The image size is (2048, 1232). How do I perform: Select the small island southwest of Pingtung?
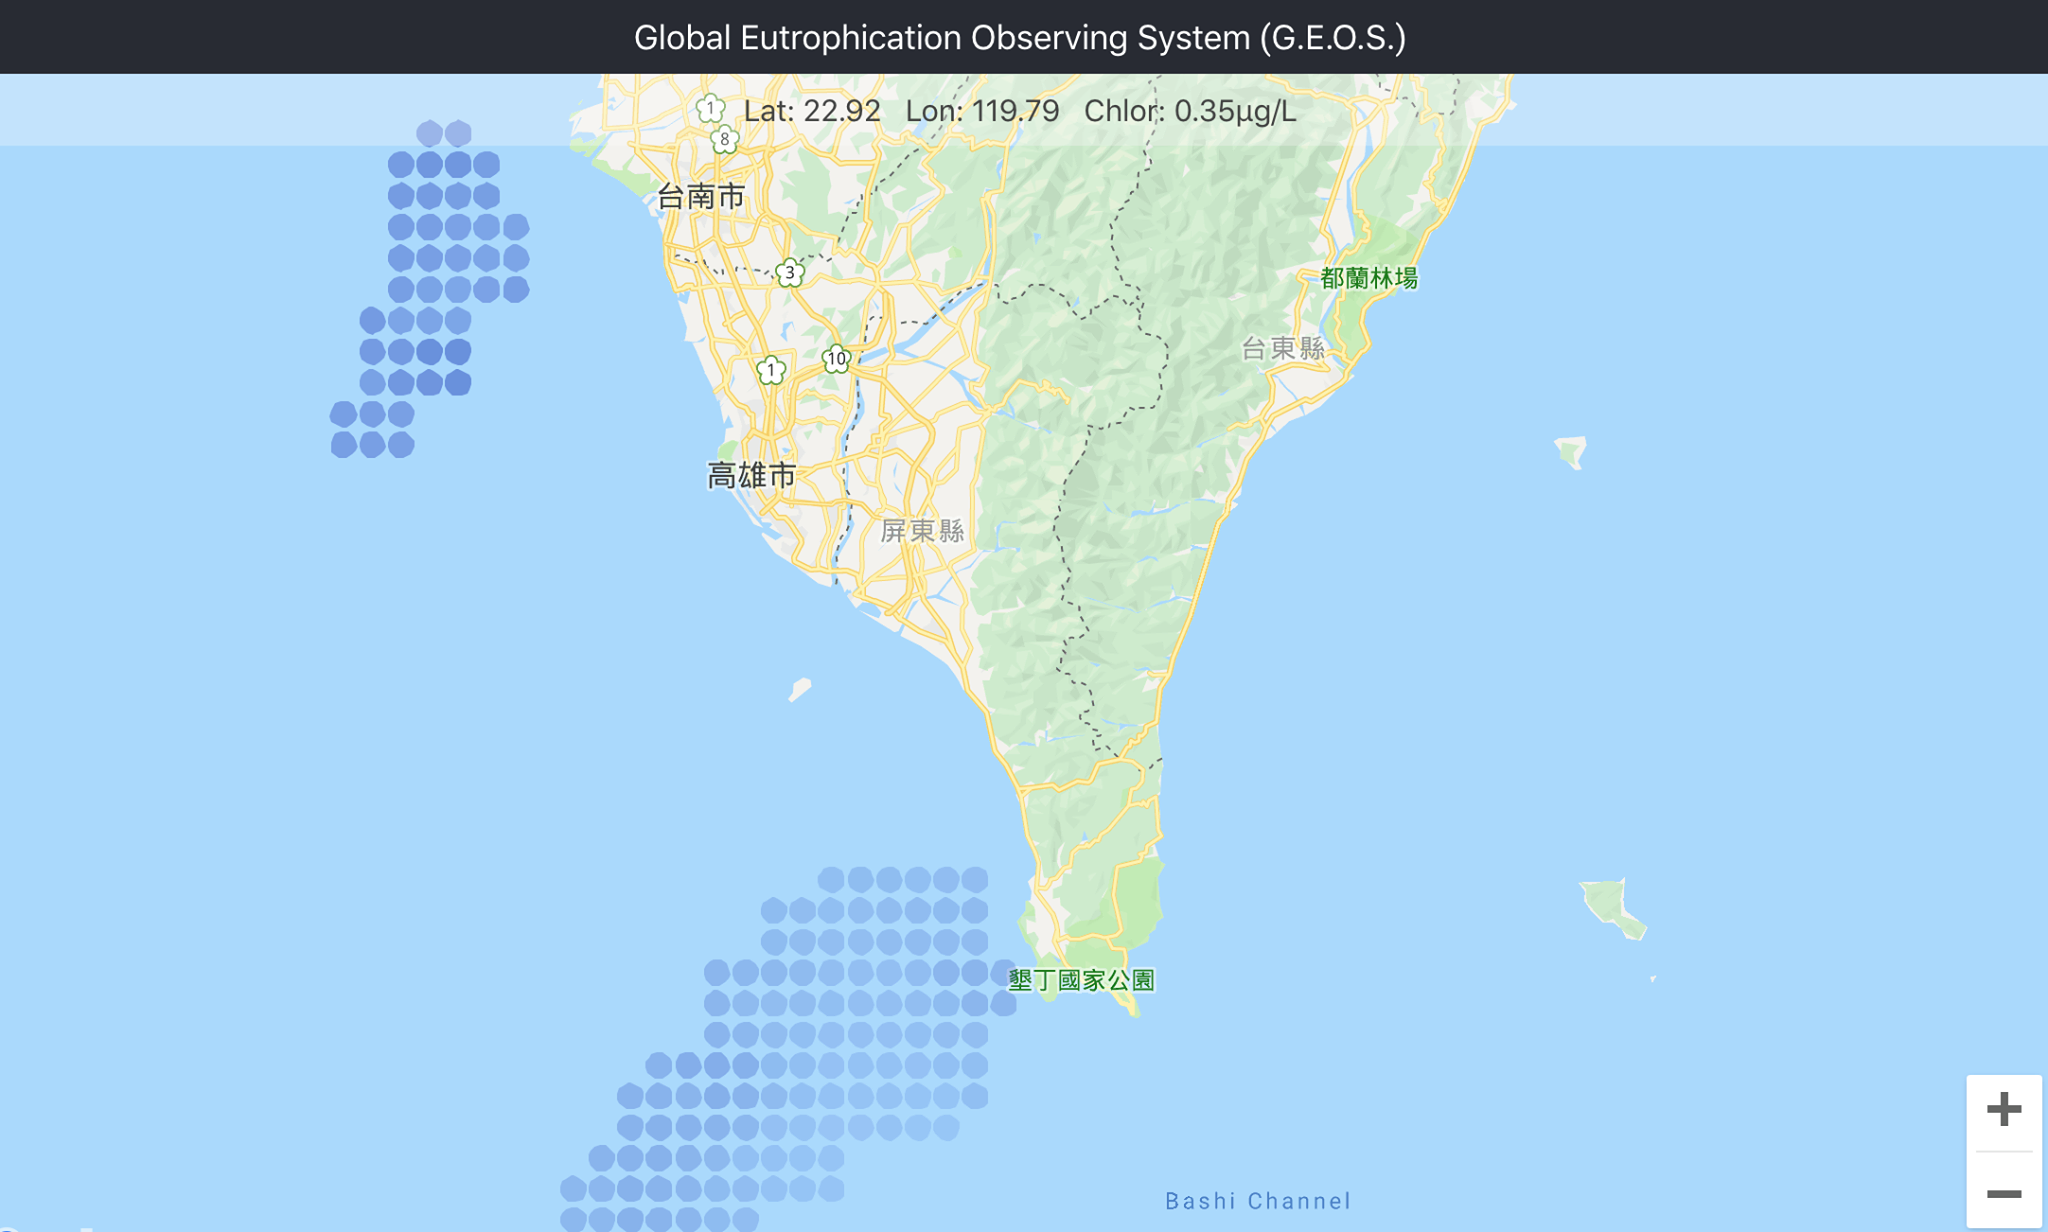click(x=800, y=689)
